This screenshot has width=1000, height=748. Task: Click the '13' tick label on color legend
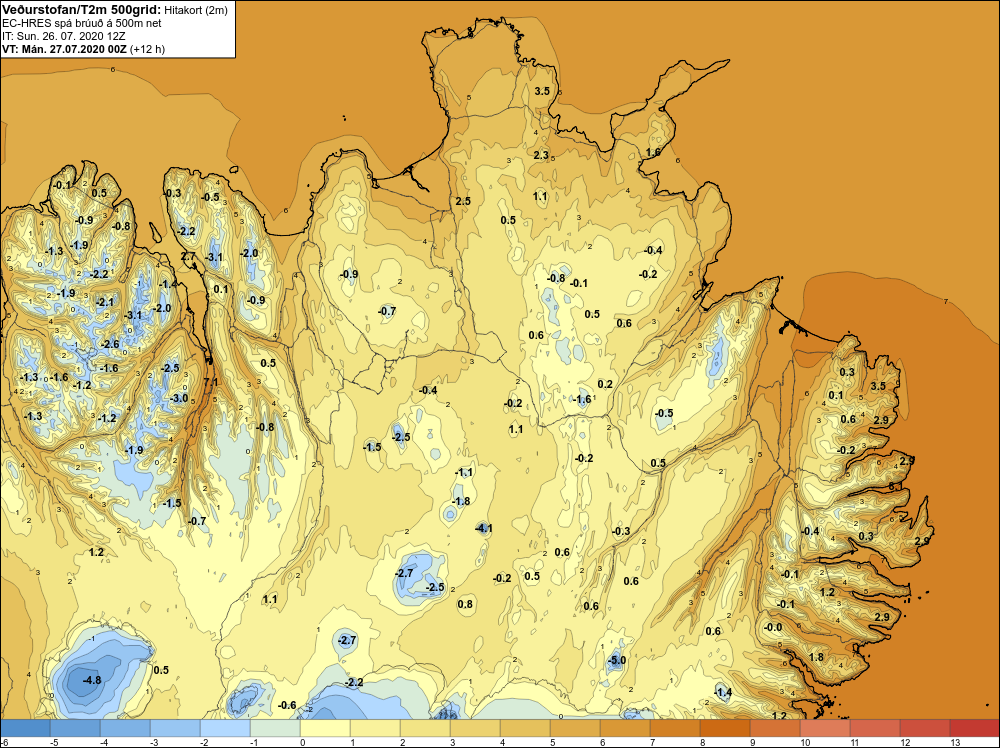coord(955,742)
